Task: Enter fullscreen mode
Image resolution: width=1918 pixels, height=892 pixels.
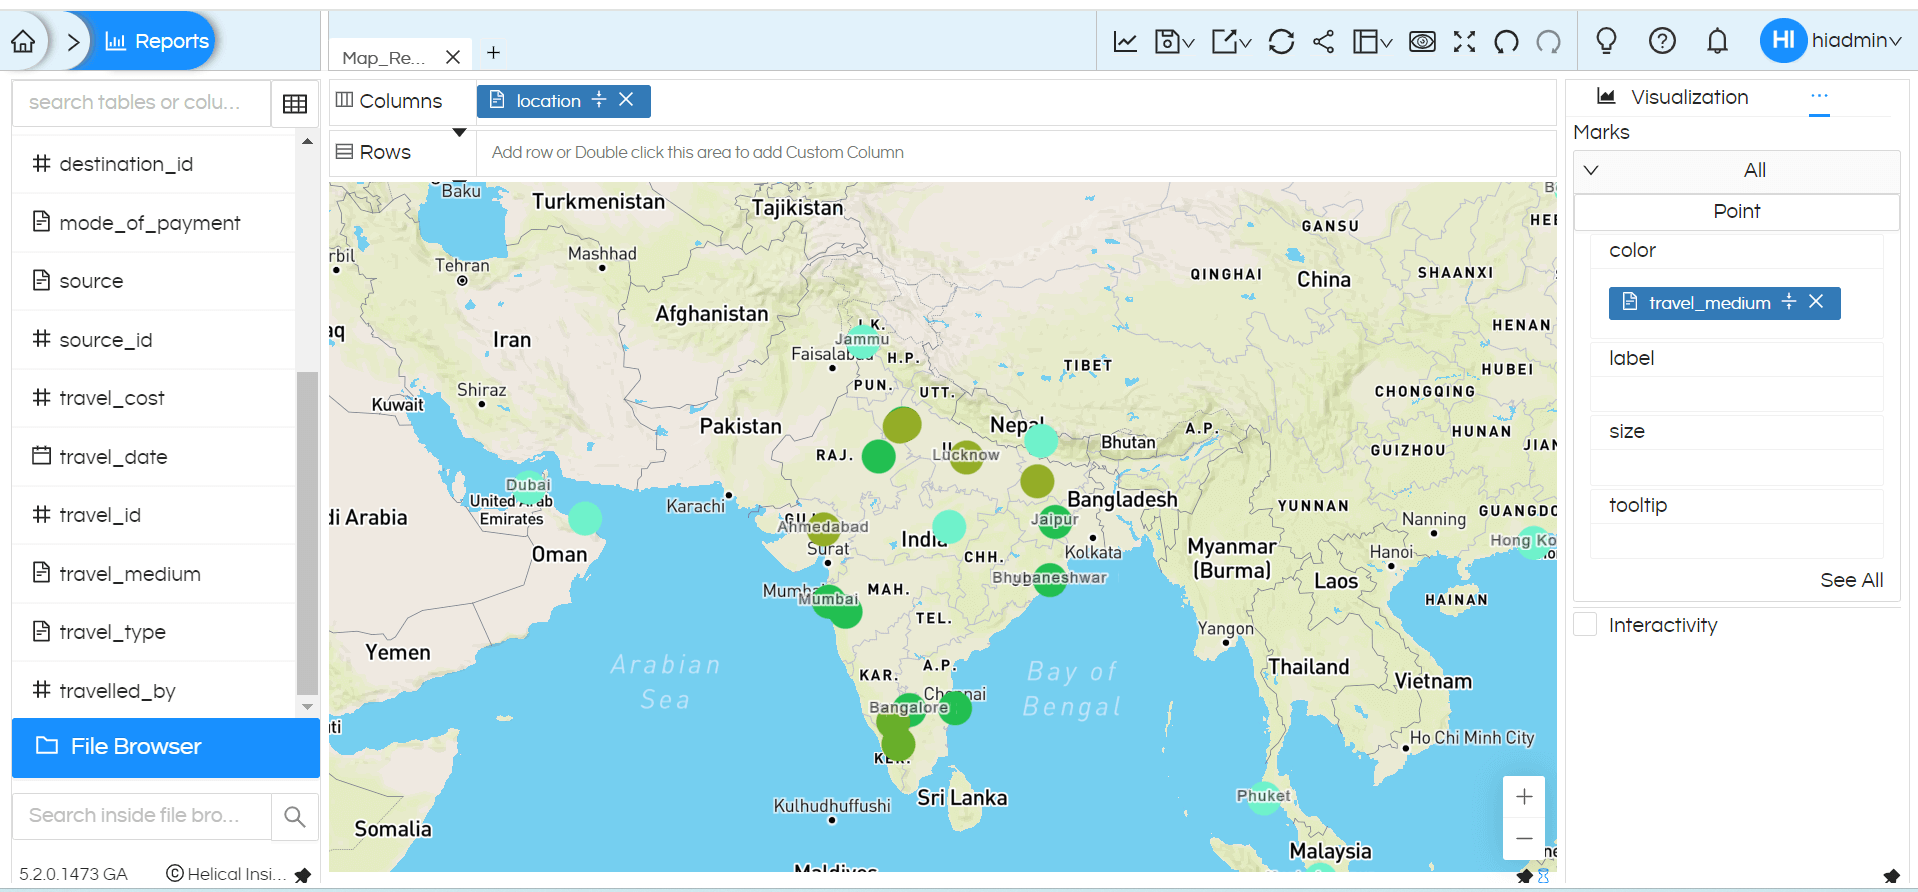Action: pos(1464,41)
